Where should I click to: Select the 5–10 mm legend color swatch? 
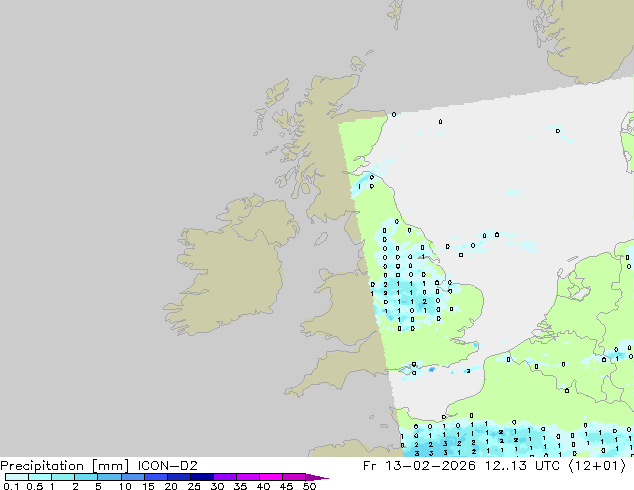[109, 477]
